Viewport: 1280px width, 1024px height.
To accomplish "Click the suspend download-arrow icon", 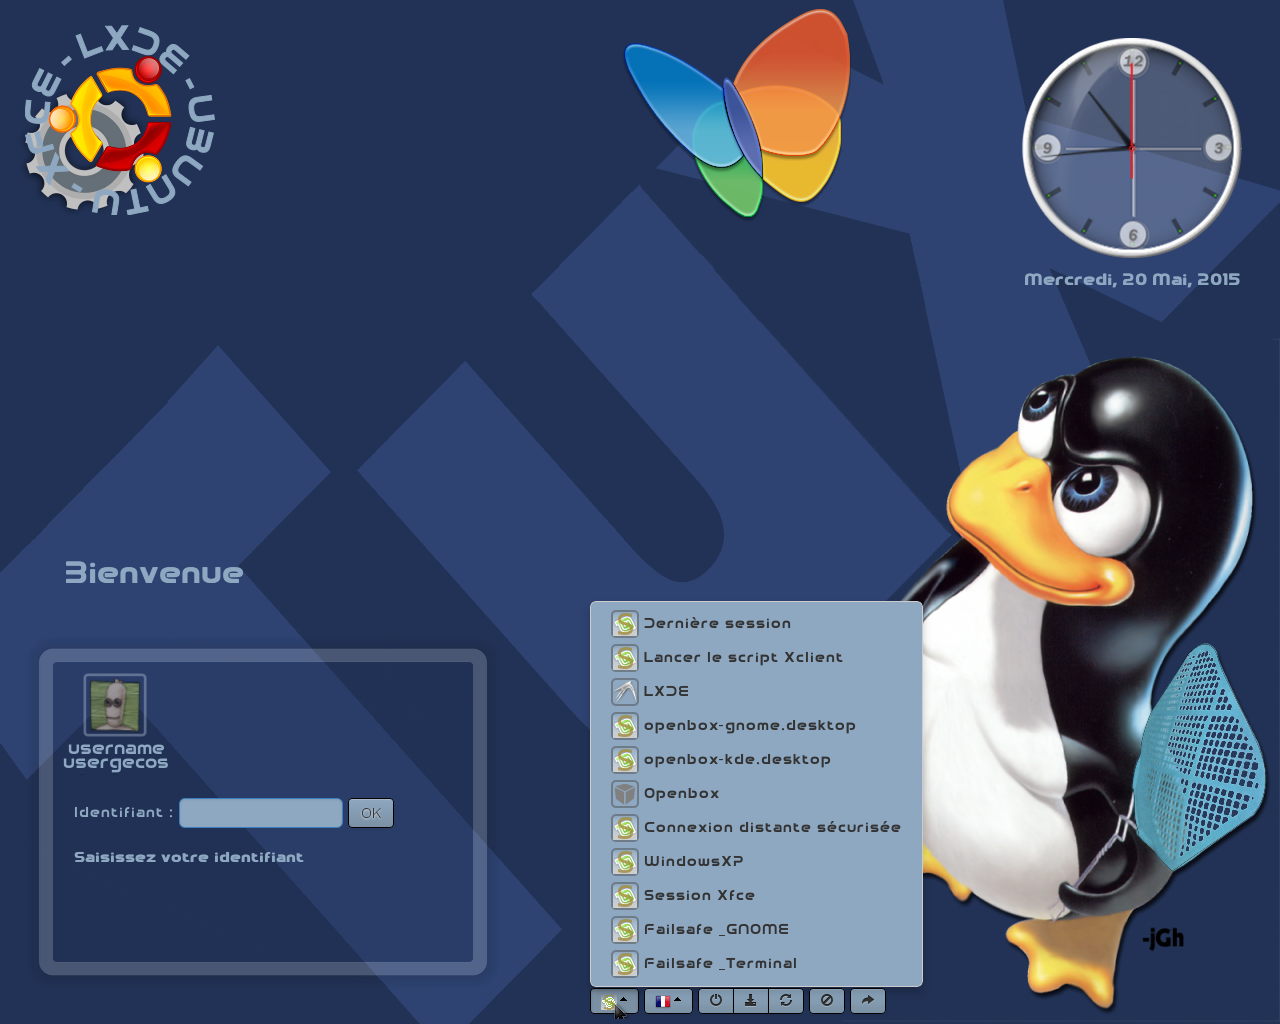I will pyautogui.click(x=751, y=1000).
